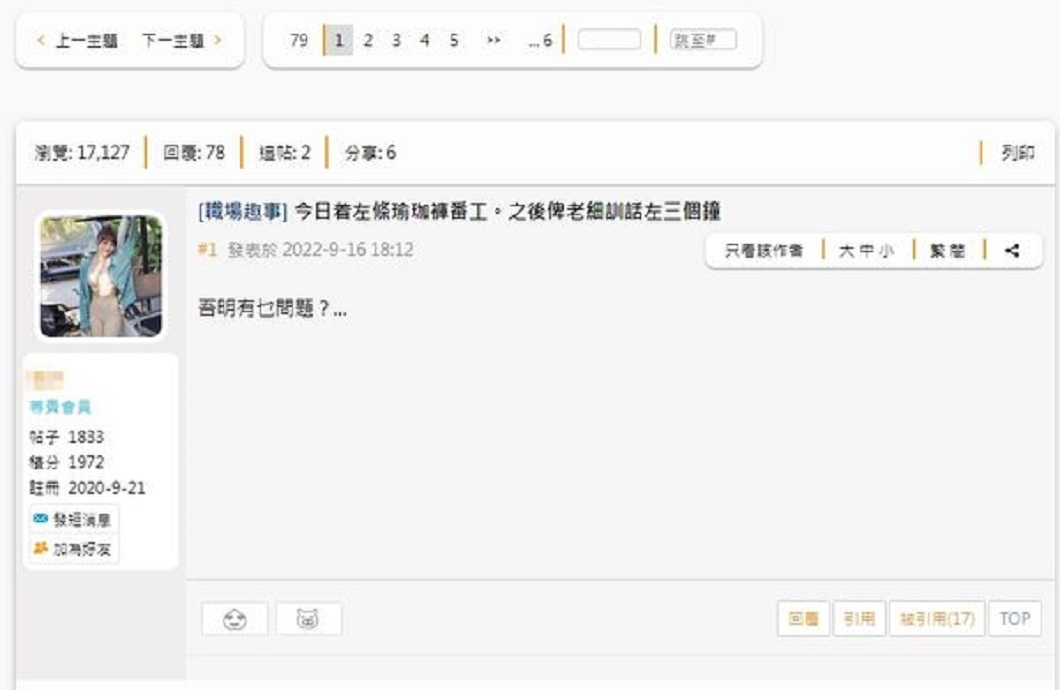Switch to simplified Chinese 簡

(957, 251)
